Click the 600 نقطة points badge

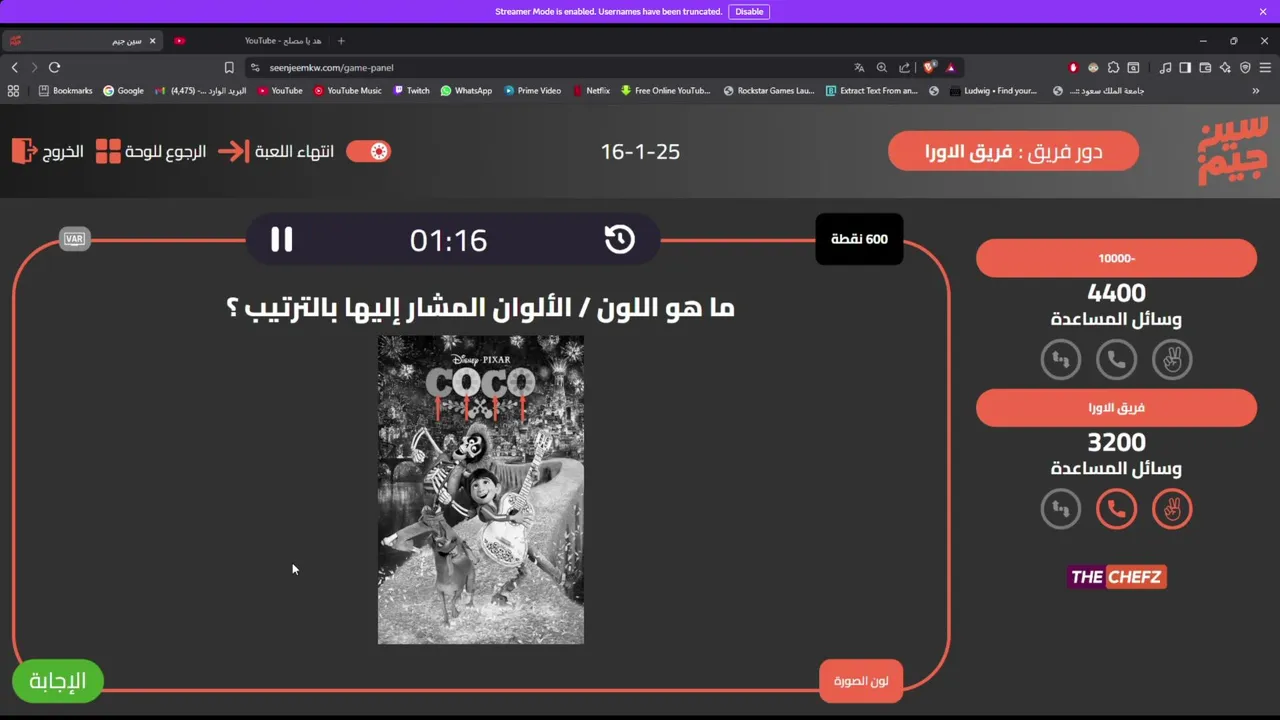[859, 239]
